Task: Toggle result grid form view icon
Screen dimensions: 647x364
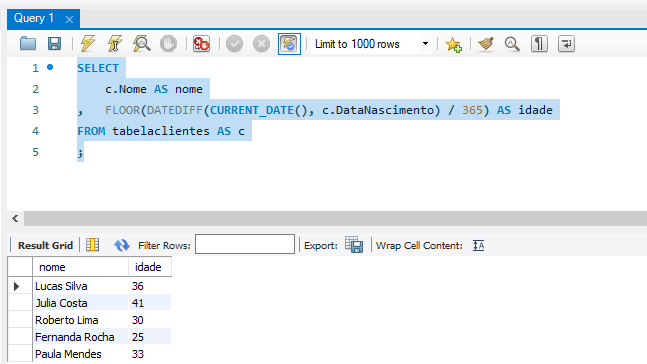Action: [92, 245]
